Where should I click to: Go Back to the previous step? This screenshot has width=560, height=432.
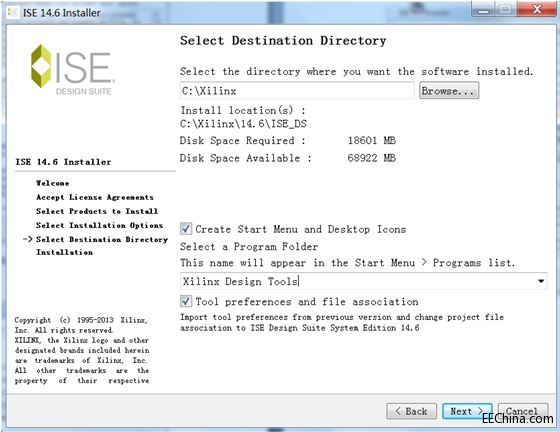point(411,411)
